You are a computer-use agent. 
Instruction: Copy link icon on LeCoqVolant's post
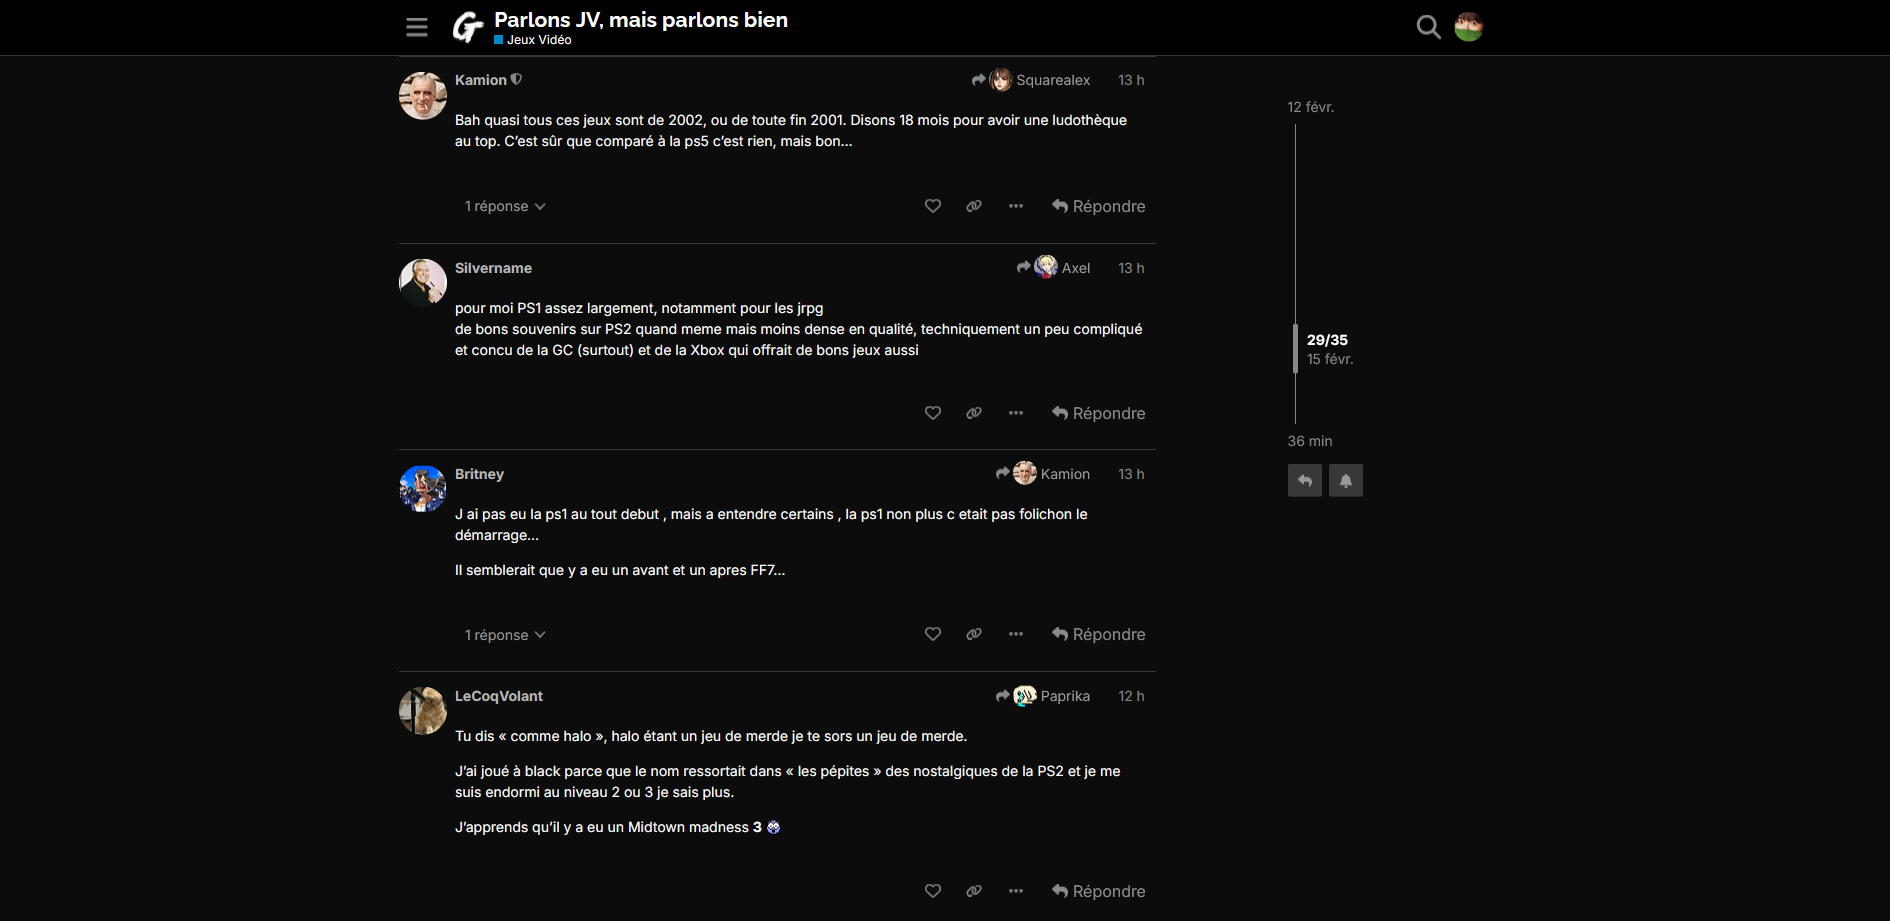[974, 891]
